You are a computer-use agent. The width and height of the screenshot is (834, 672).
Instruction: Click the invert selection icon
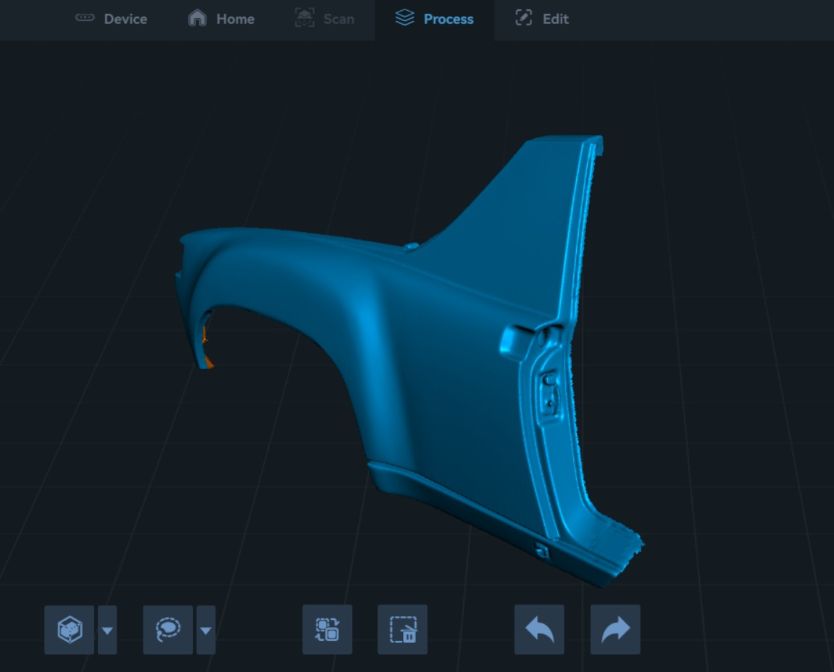[327, 629]
